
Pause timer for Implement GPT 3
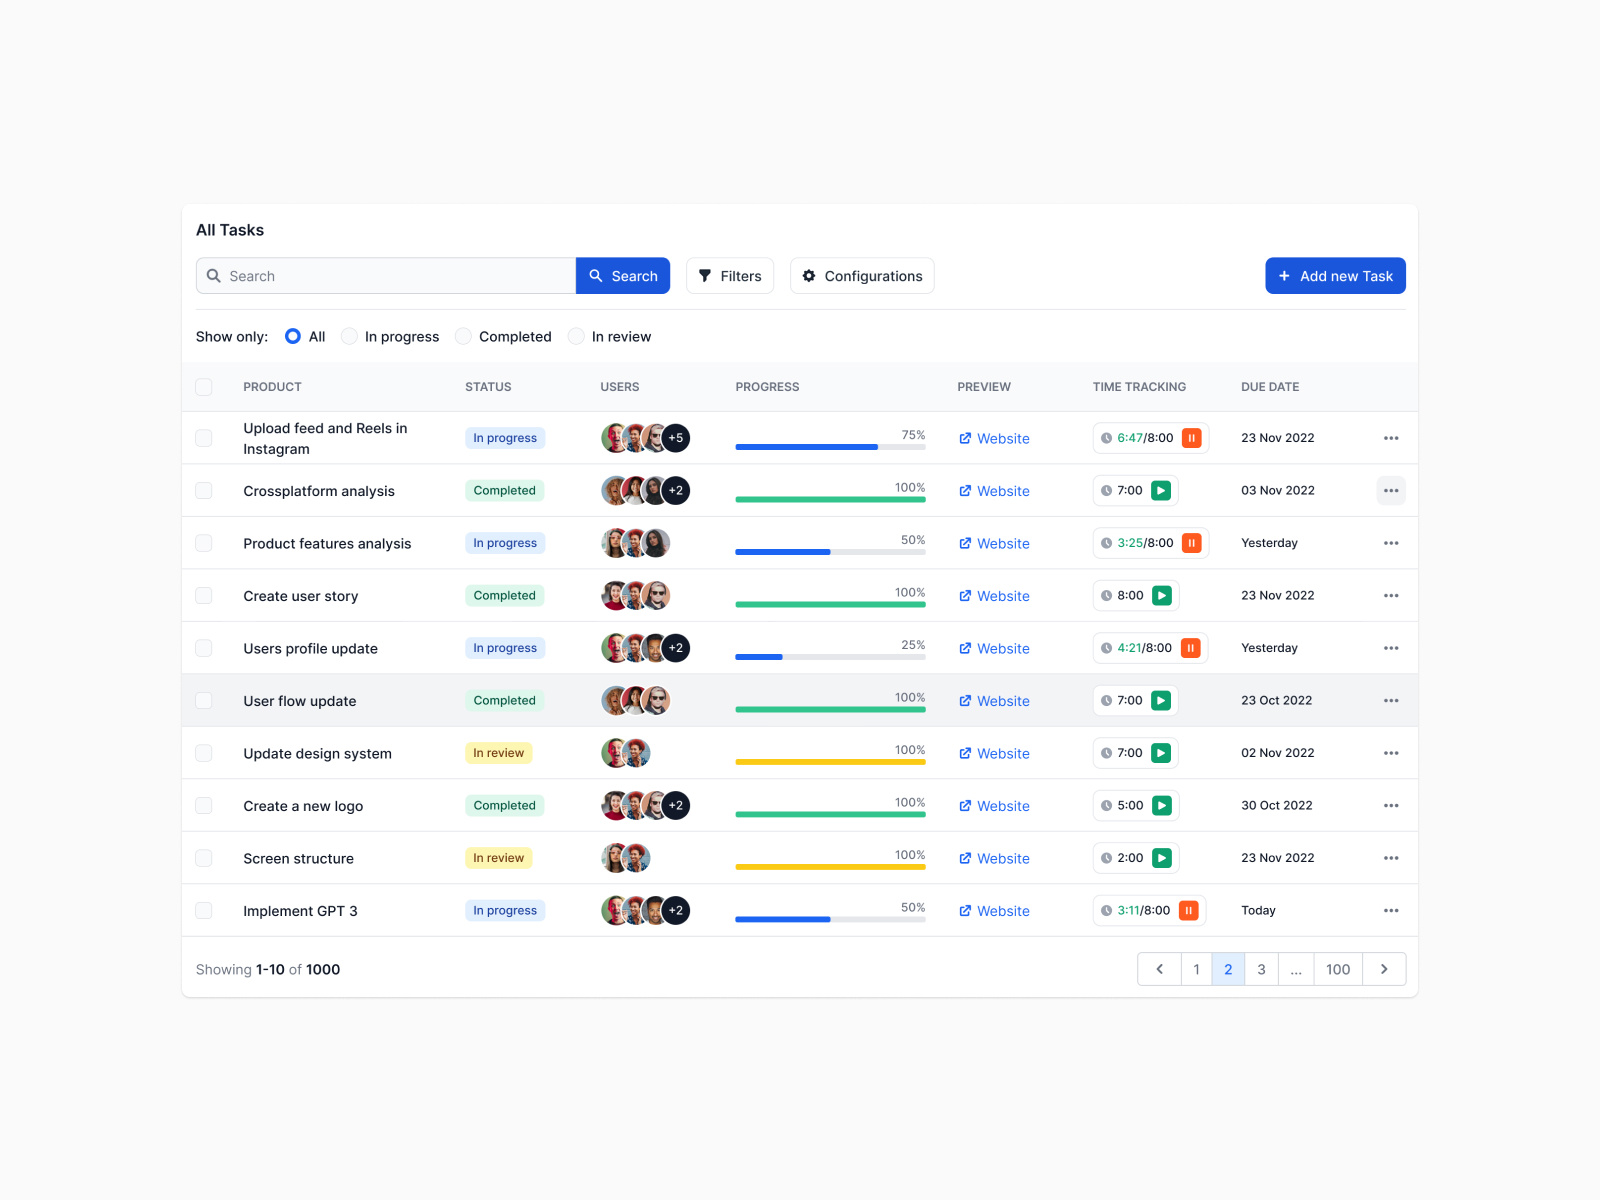click(1189, 911)
